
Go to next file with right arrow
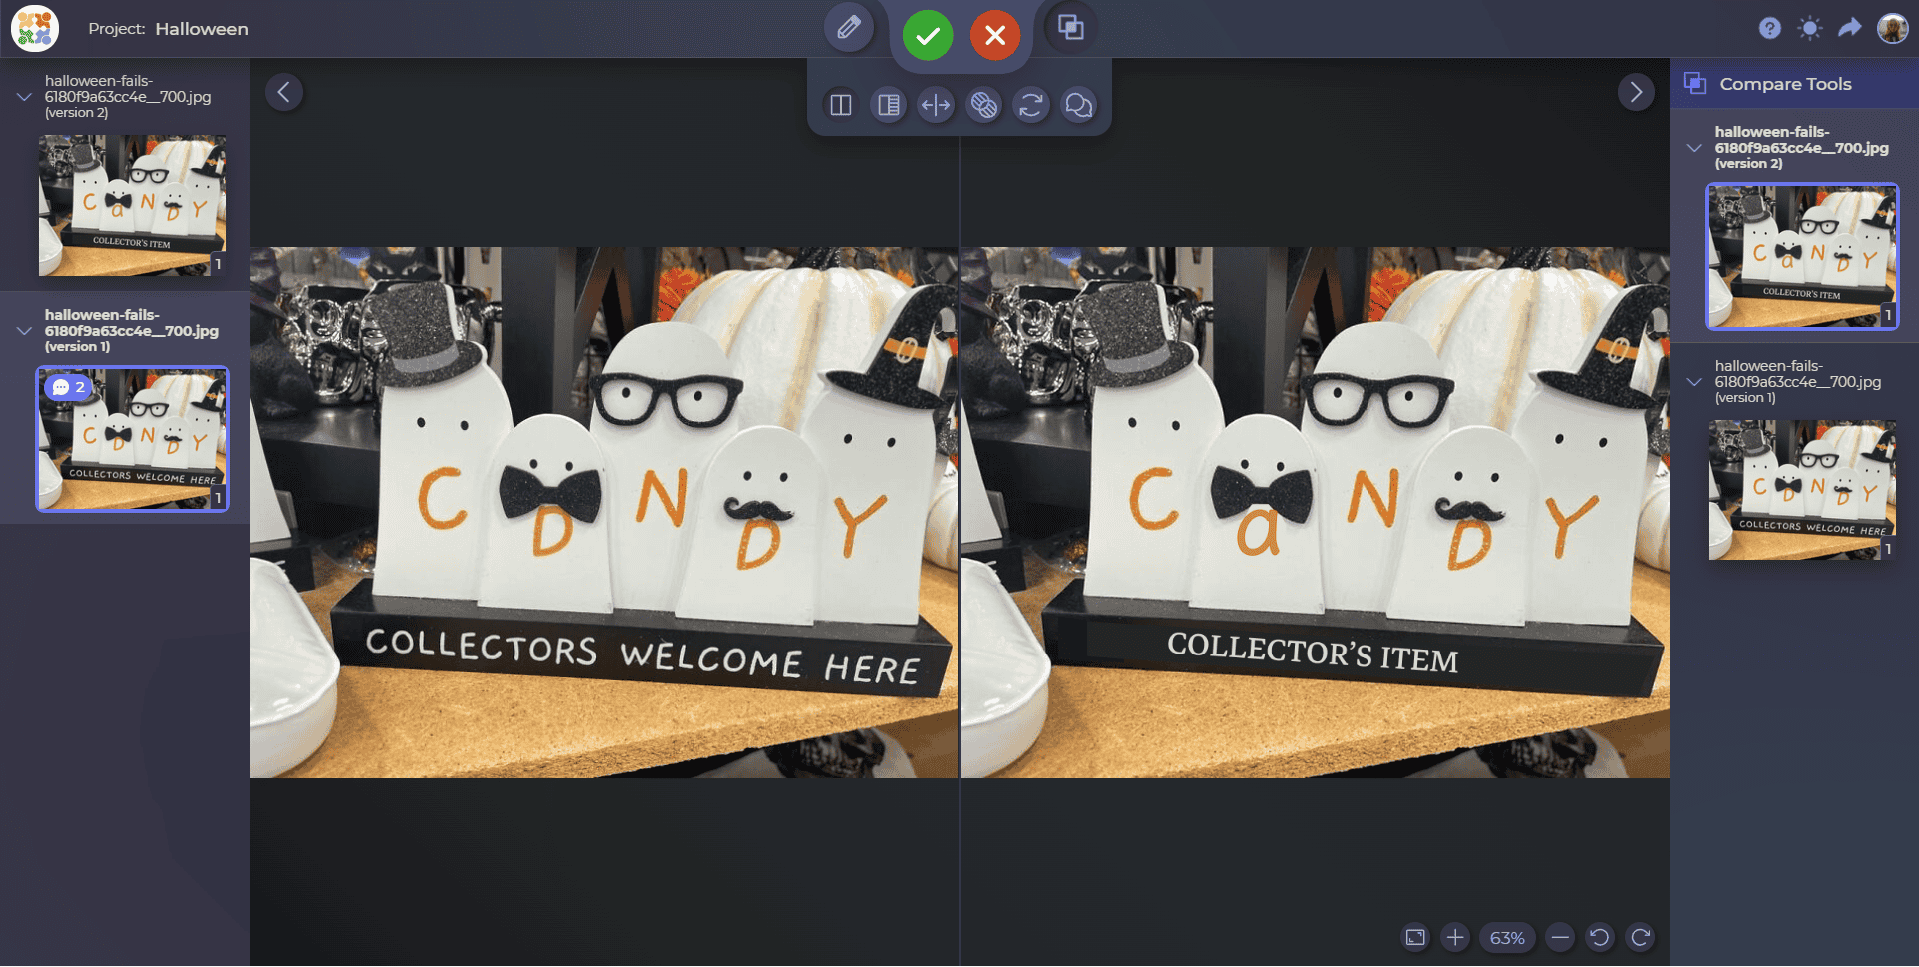tap(1635, 93)
